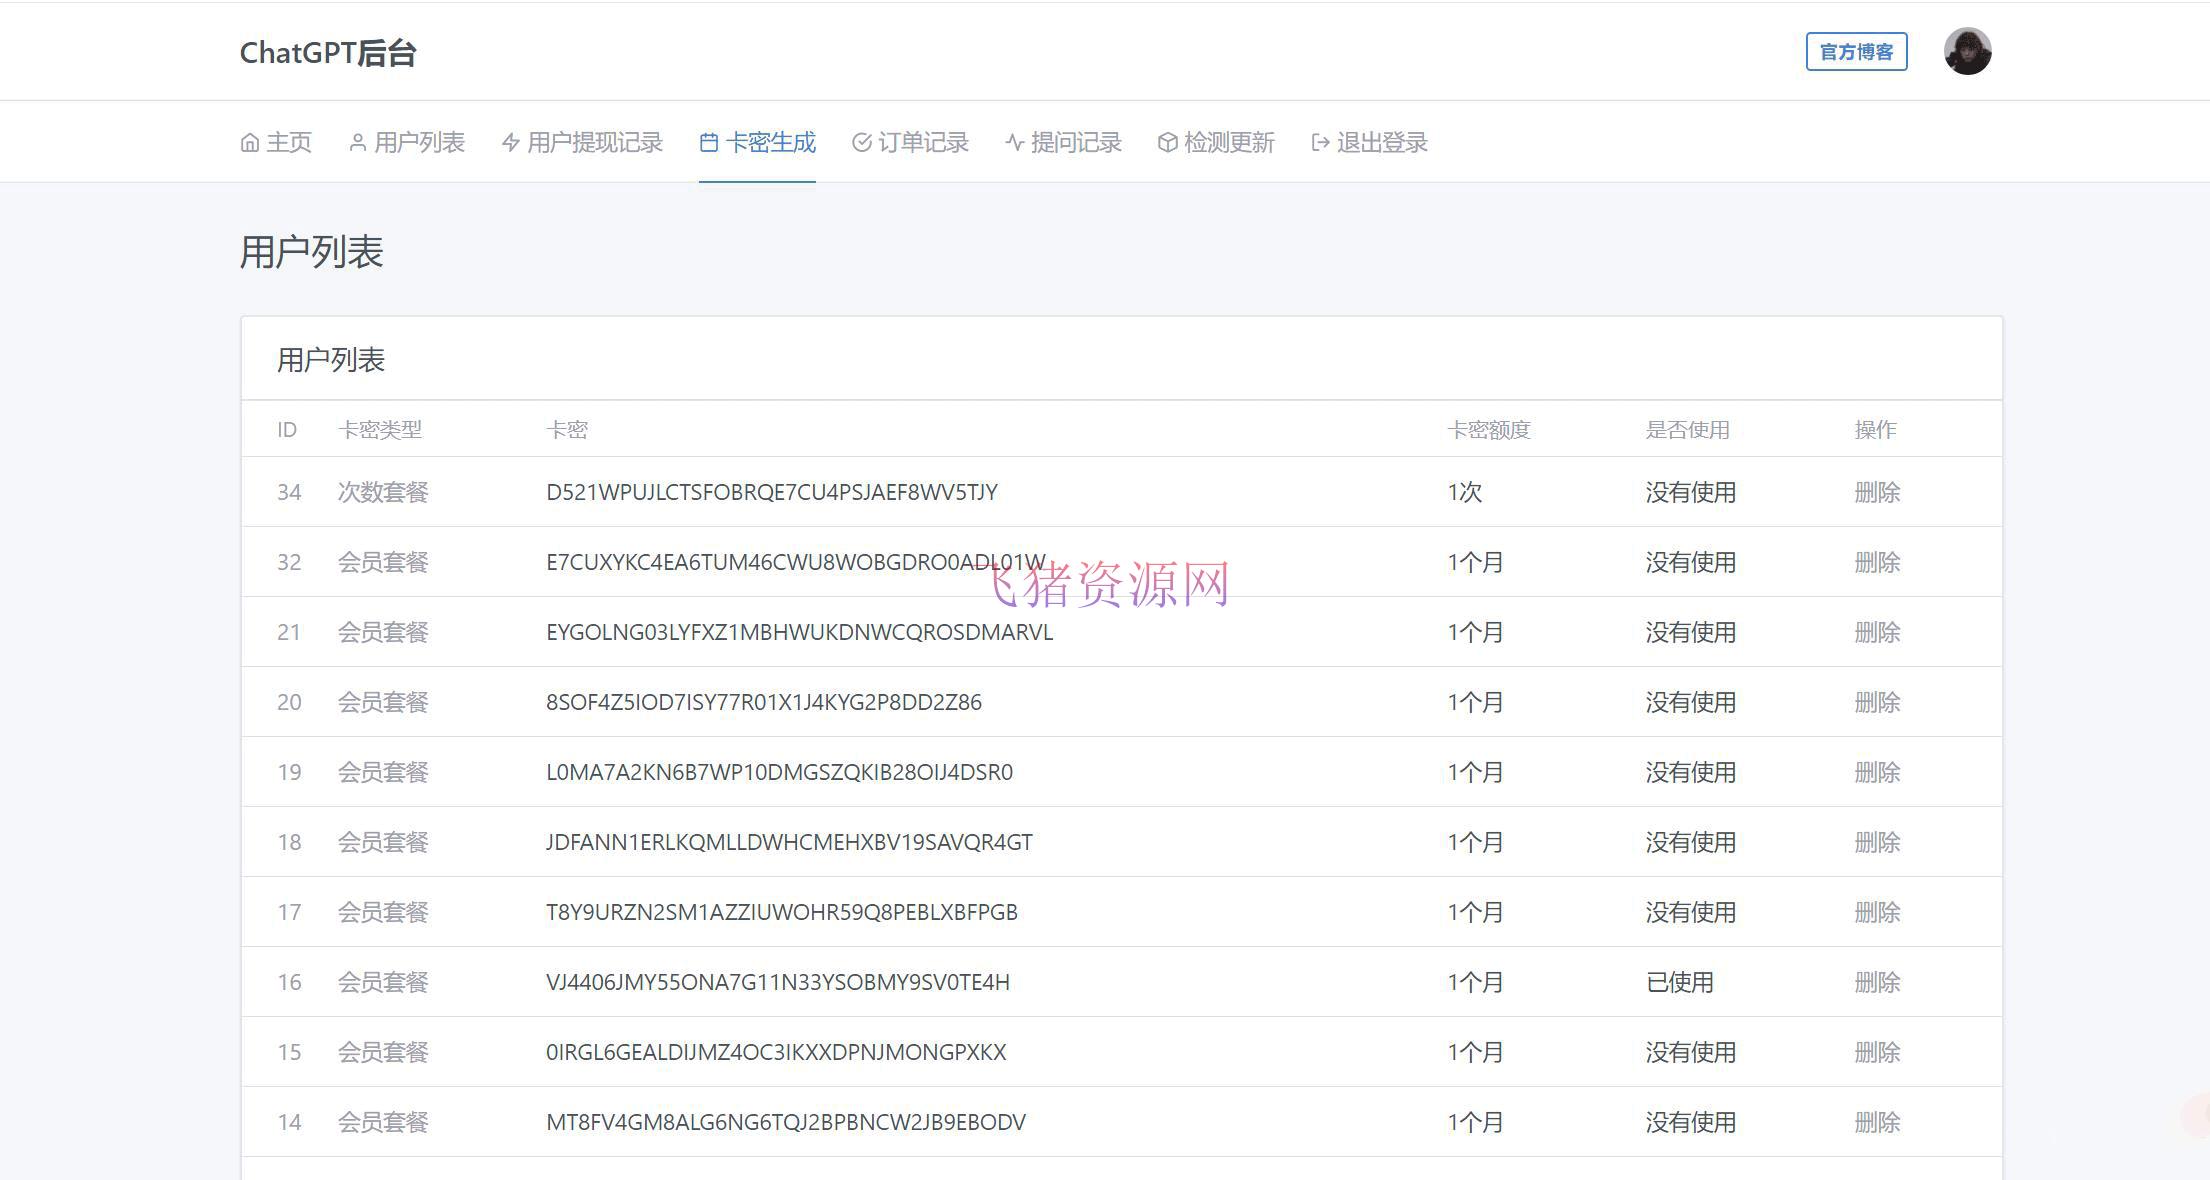2210x1180 pixels.
Task: Click the user icon beside 用户列表
Action: point(357,143)
